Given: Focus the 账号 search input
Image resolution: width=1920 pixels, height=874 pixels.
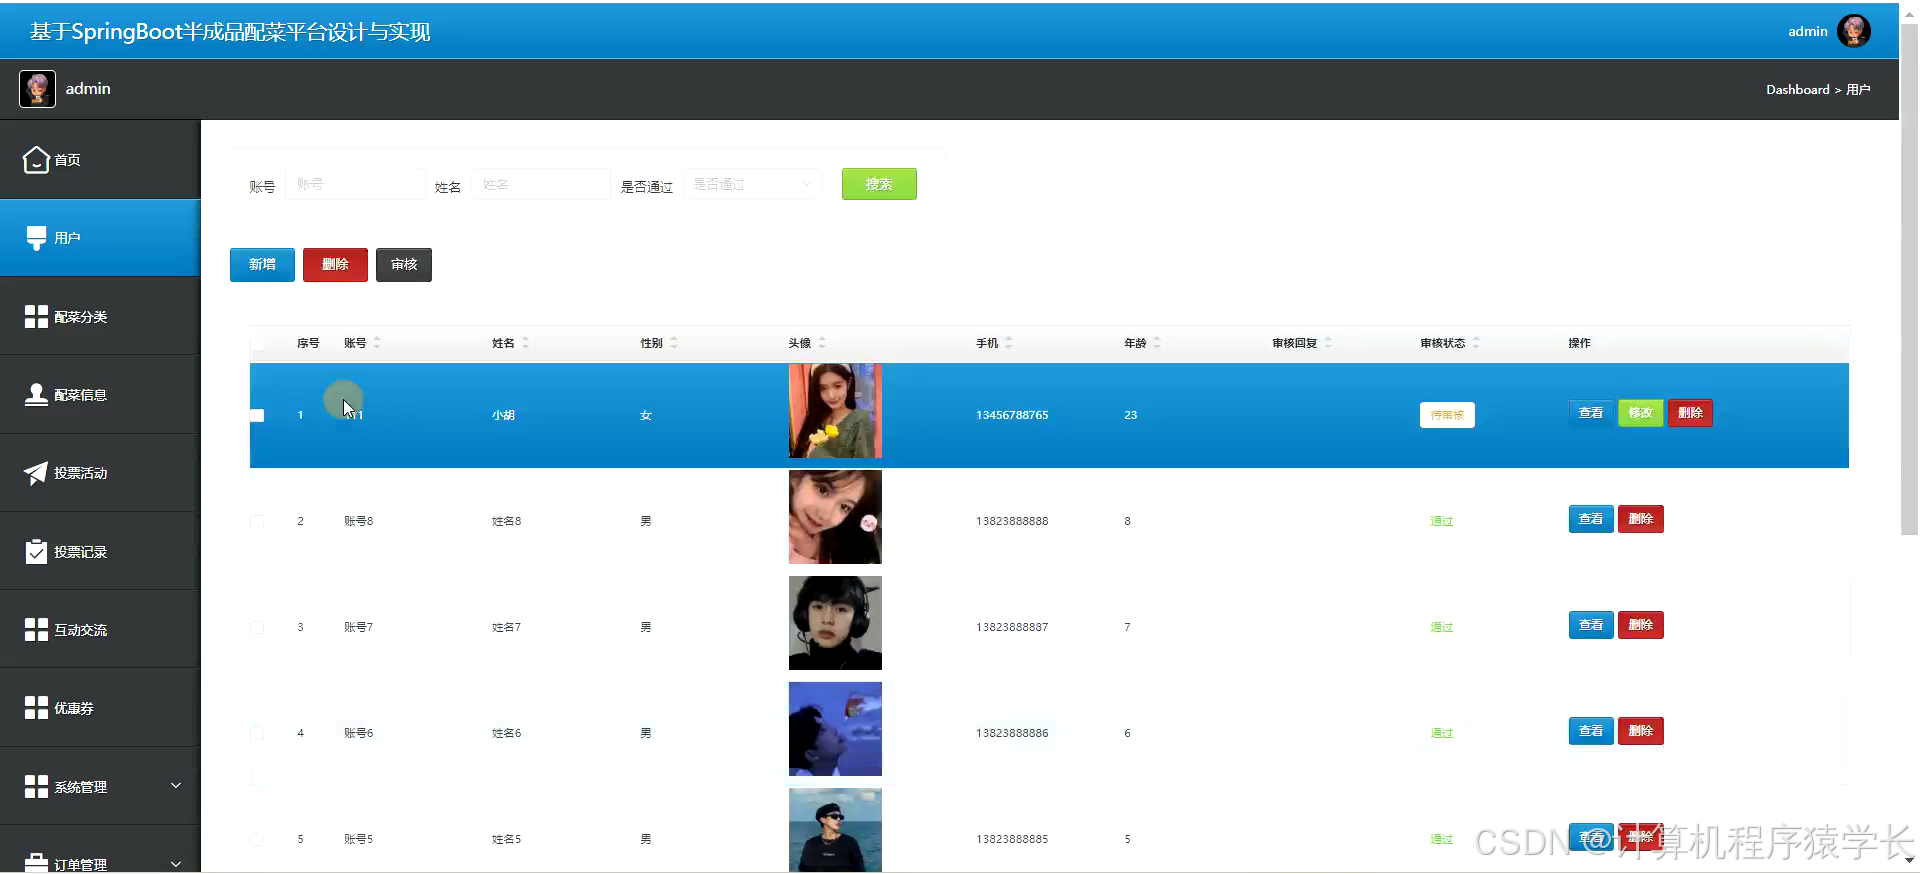Looking at the screenshot, I should tap(355, 184).
